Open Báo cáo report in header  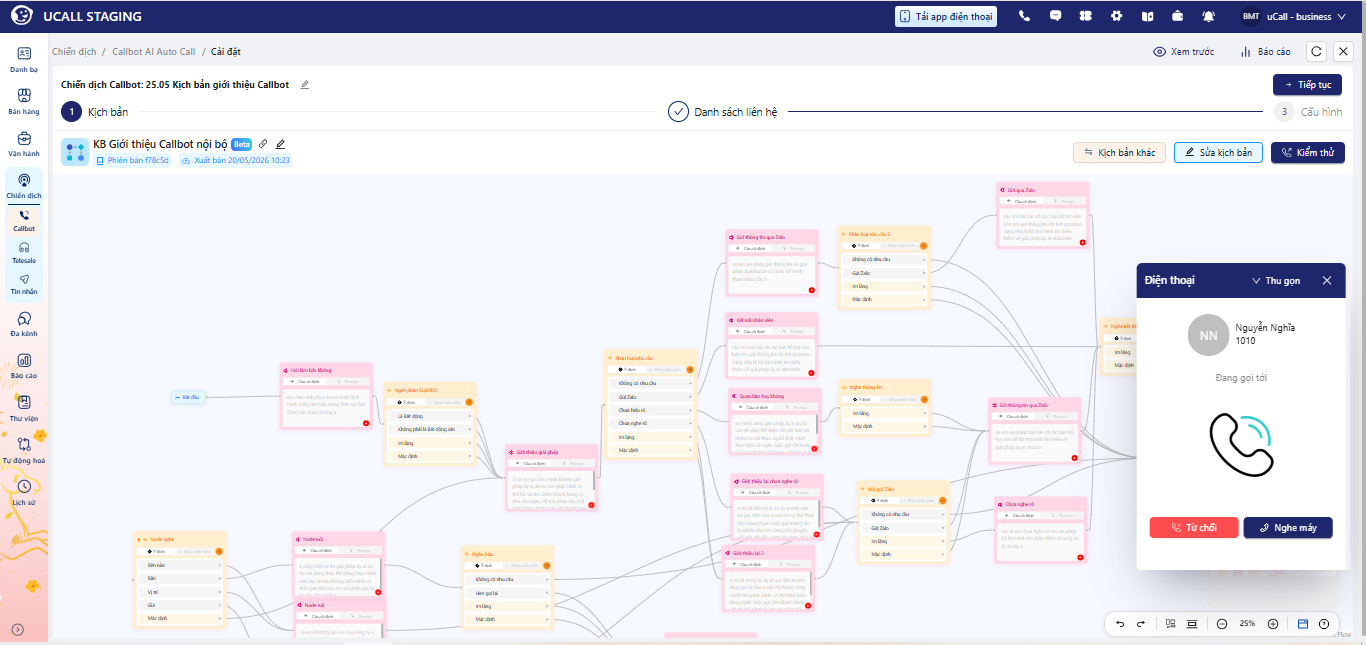(x=1265, y=51)
